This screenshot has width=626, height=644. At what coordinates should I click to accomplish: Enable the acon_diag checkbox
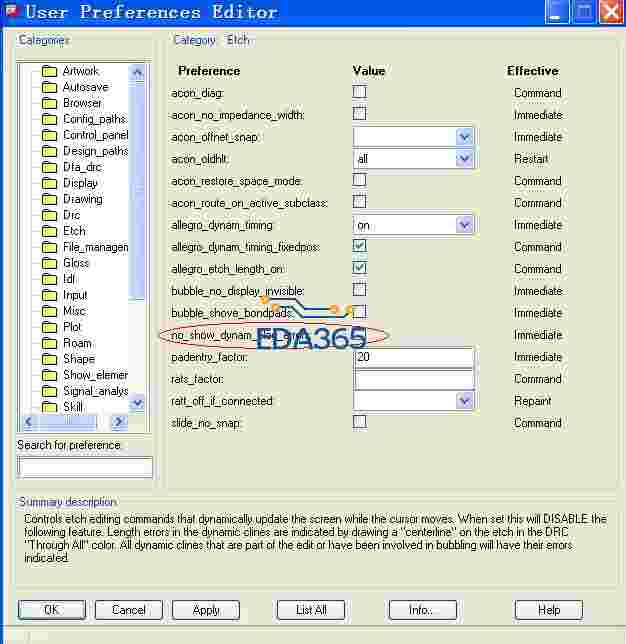(359, 92)
